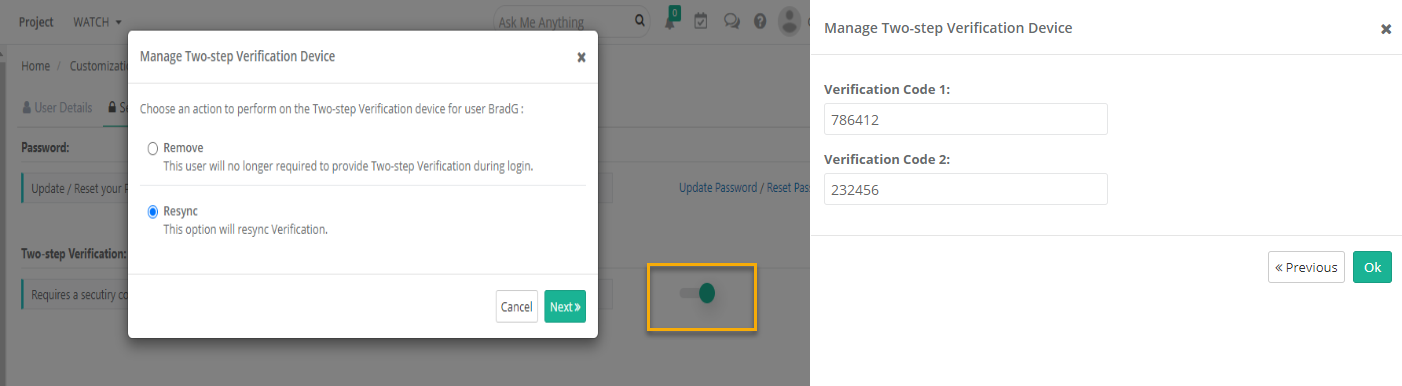The width and height of the screenshot is (1402, 386).
Task: Click the search magnifier icon
Action: (639, 21)
